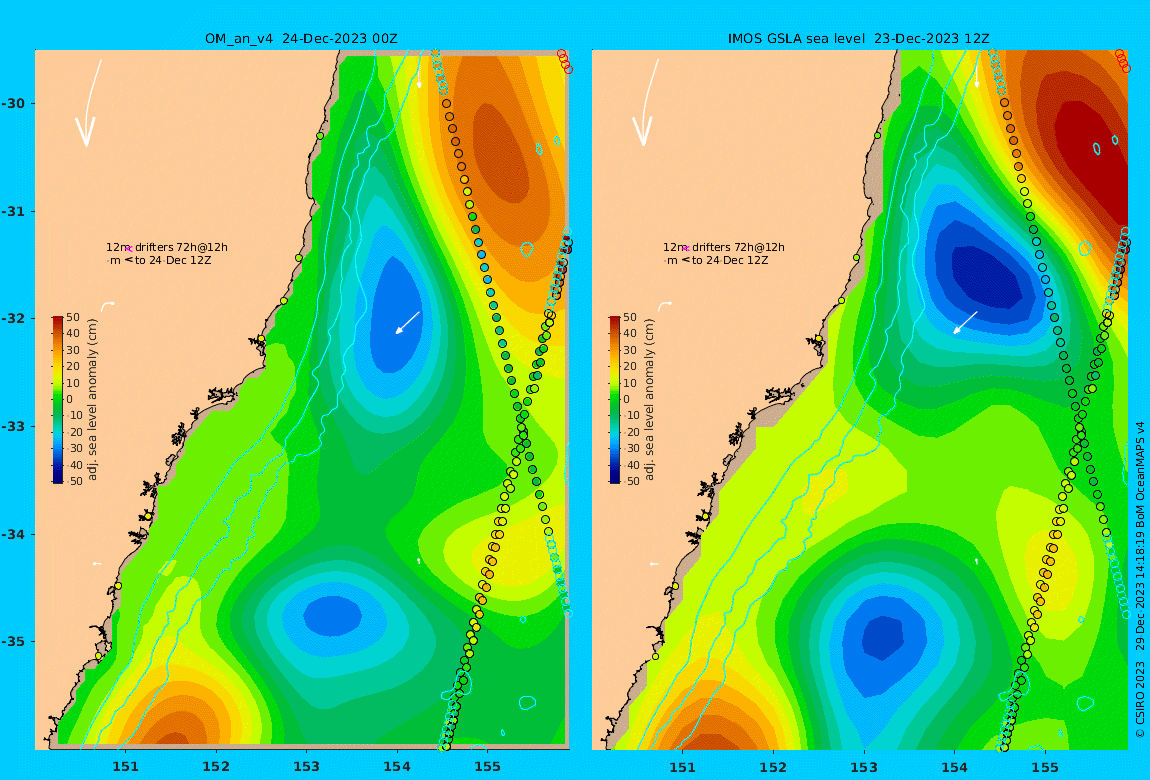Click the -31 latitude axis label

coord(12,211)
